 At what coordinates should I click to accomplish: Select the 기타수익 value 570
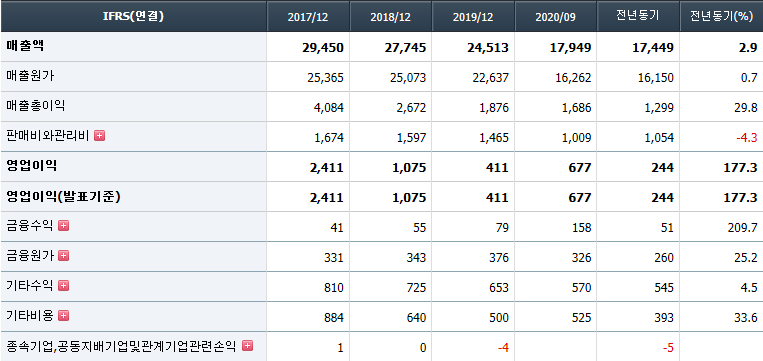pyautogui.click(x=582, y=288)
